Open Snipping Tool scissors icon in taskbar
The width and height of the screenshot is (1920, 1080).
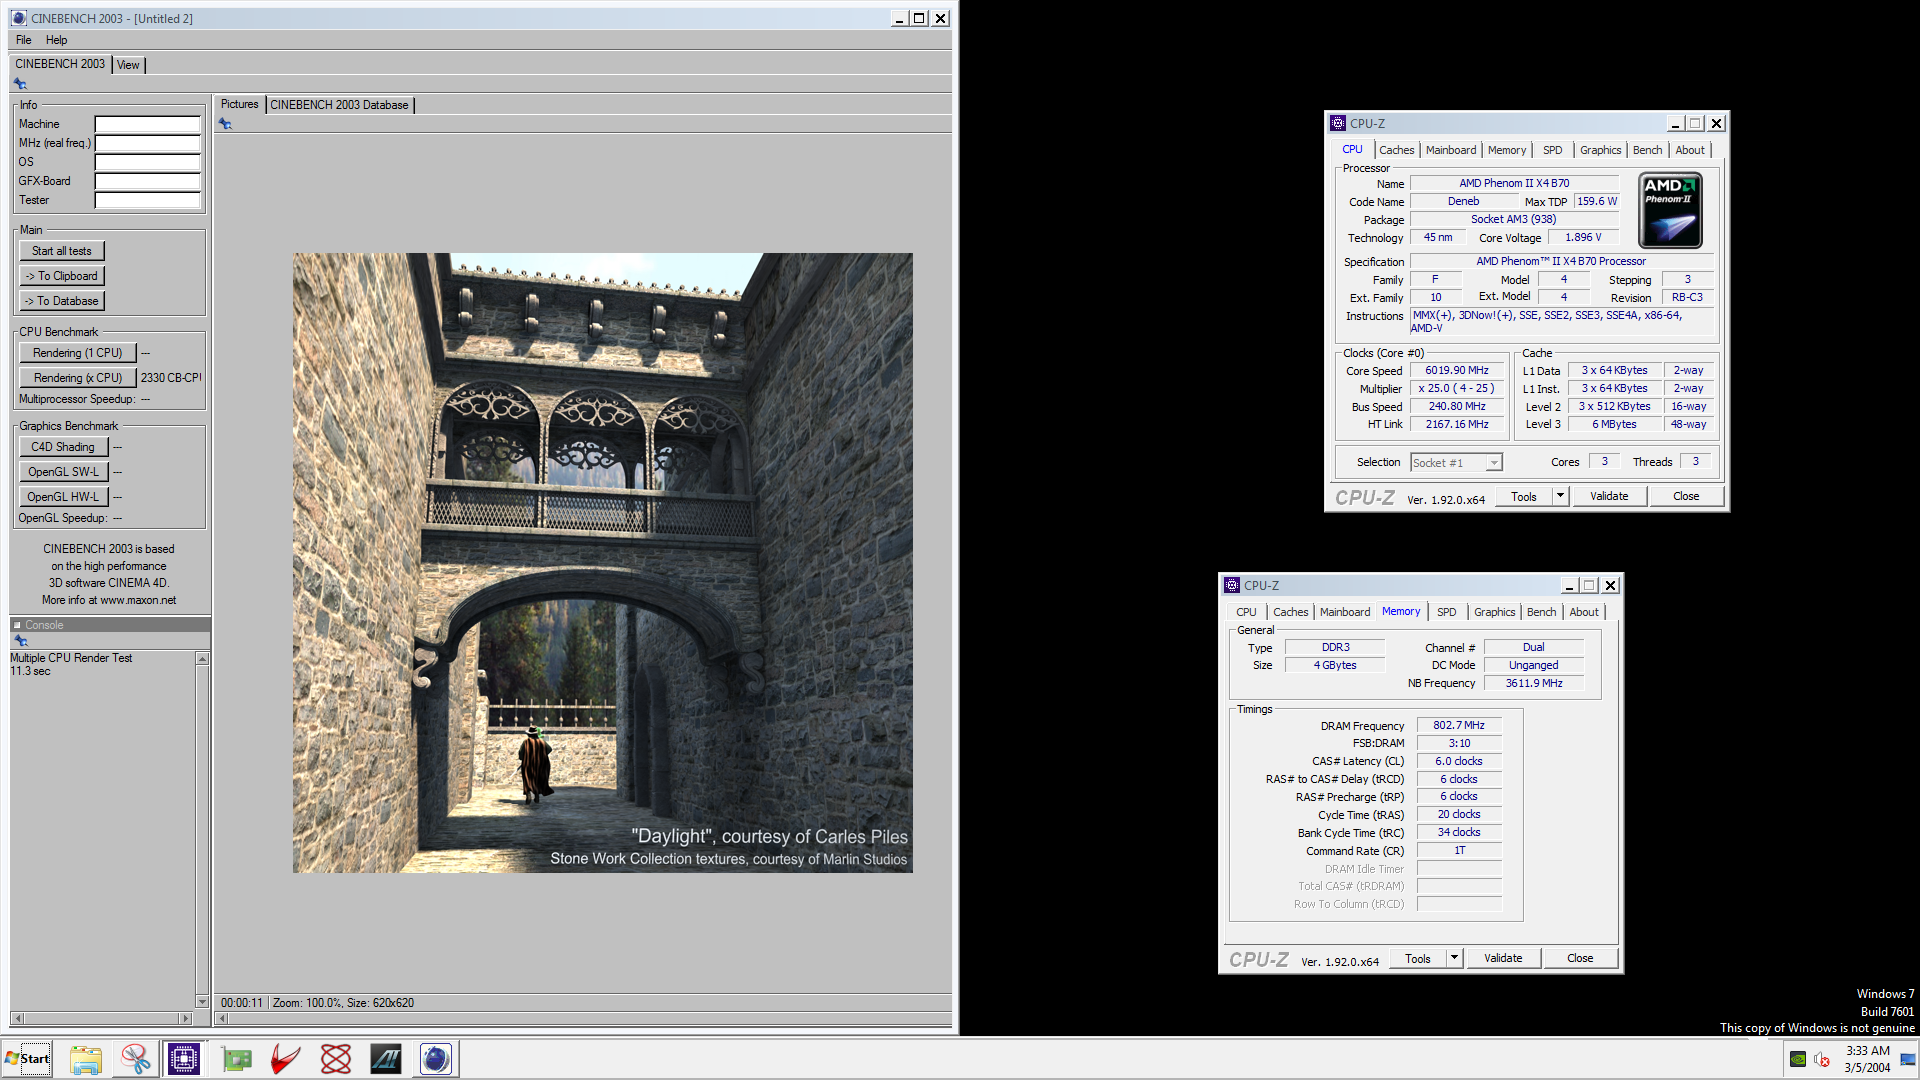point(135,1059)
